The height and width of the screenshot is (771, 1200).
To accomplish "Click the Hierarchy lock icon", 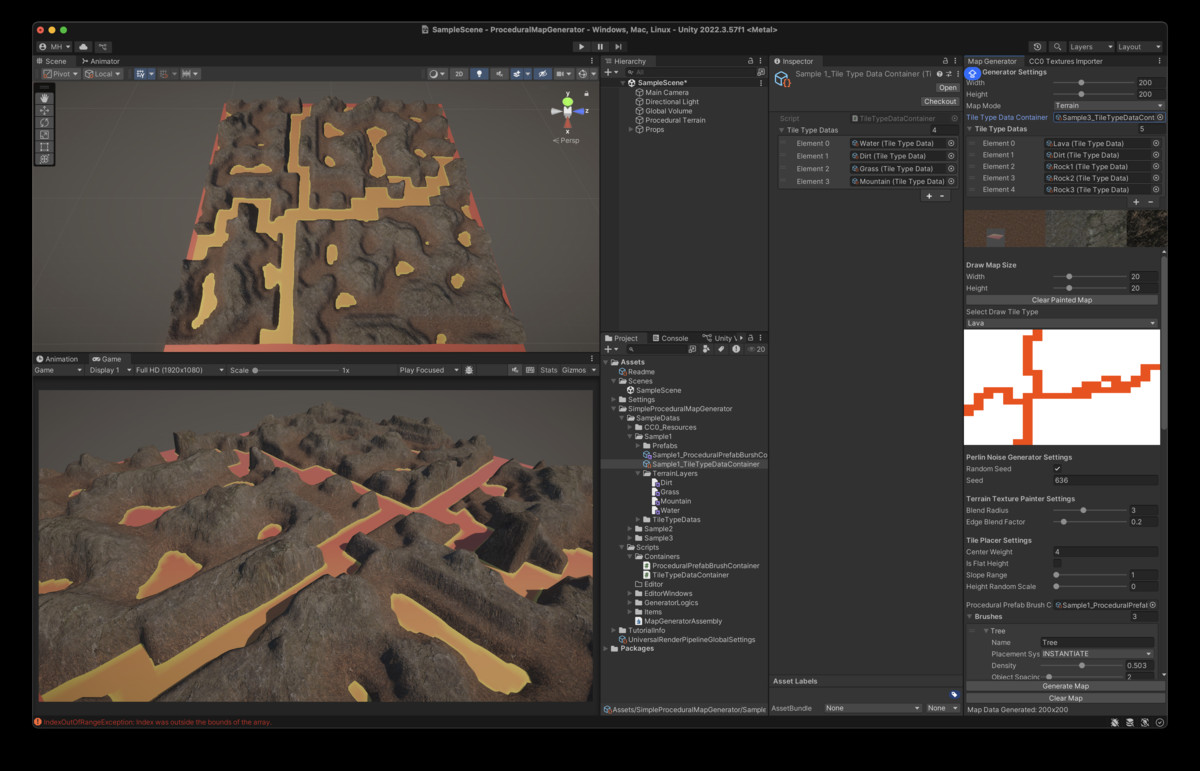I will (x=750, y=61).
